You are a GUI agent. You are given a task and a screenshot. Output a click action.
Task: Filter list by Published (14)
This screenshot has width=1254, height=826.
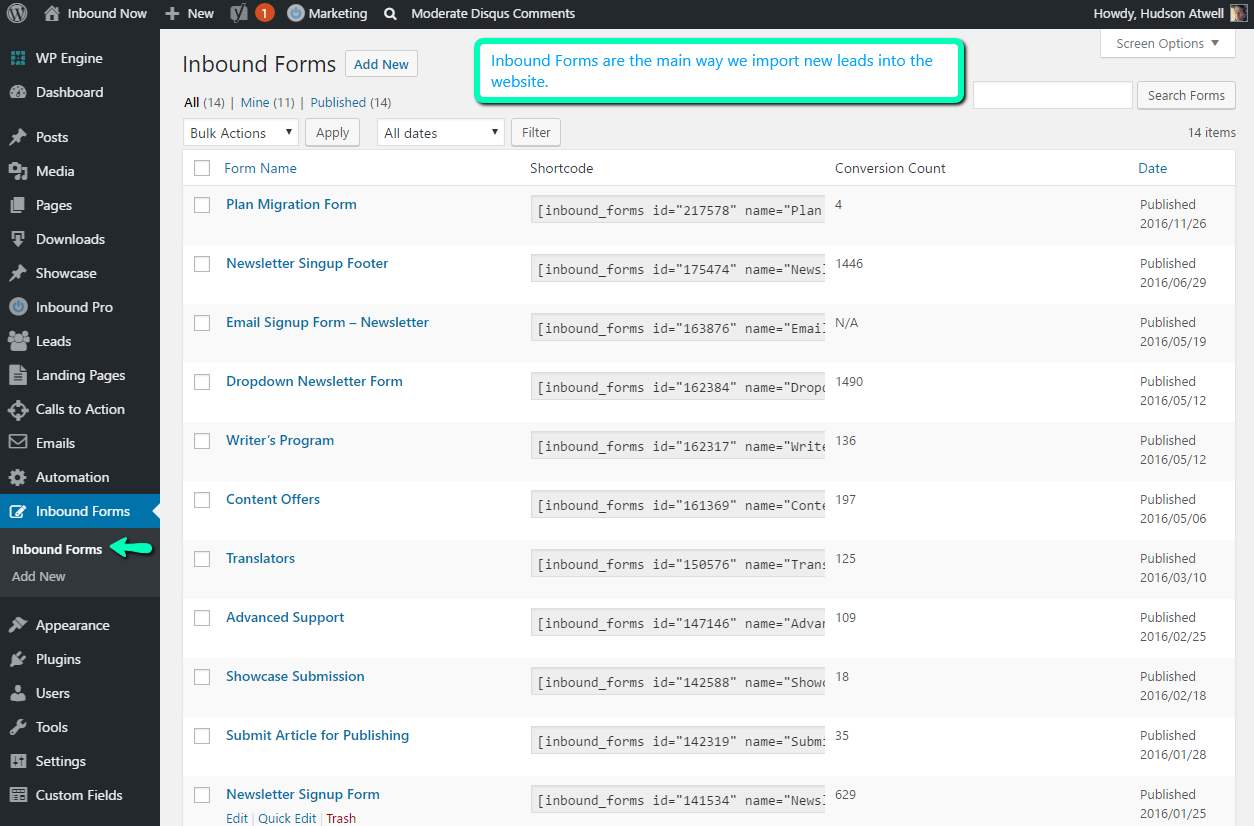pos(351,102)
